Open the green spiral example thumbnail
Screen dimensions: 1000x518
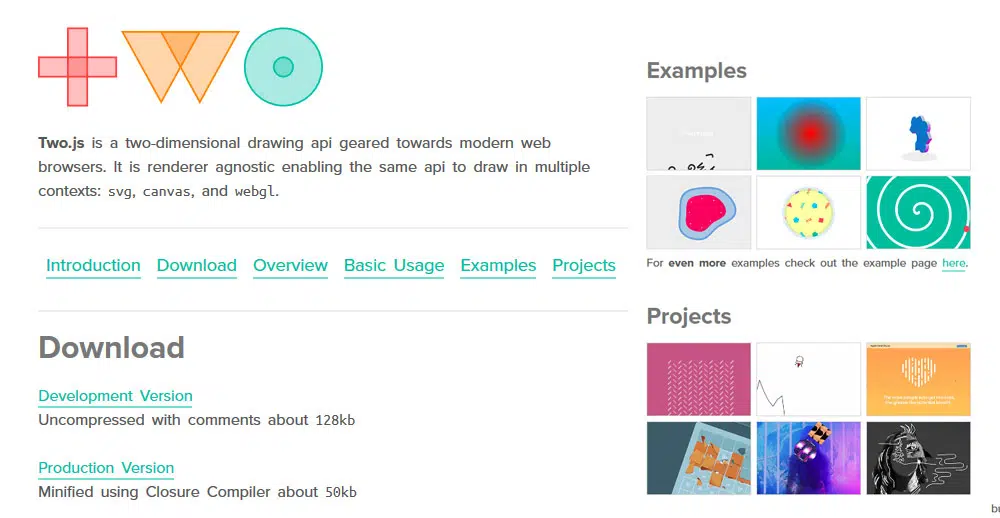(x=917, y=212)
